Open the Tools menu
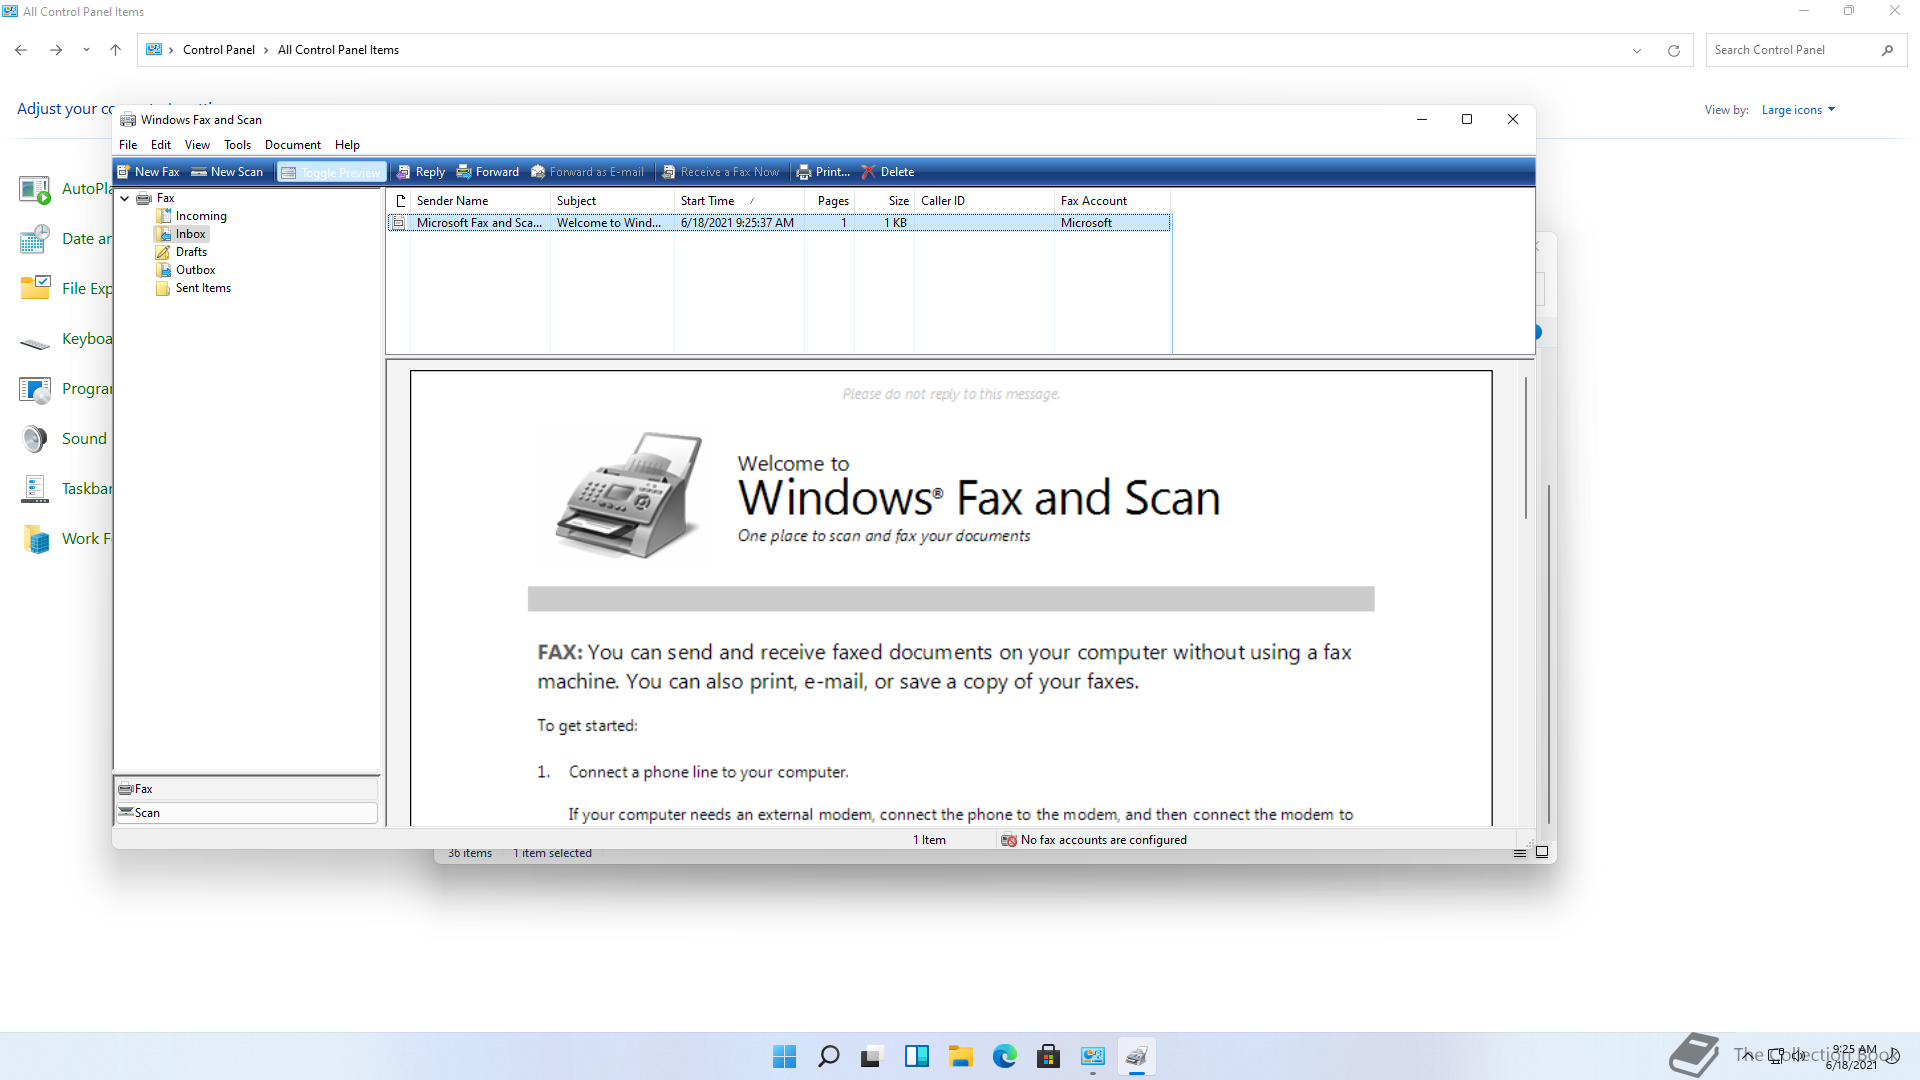 pyautogui.click(x=238, y=145)
